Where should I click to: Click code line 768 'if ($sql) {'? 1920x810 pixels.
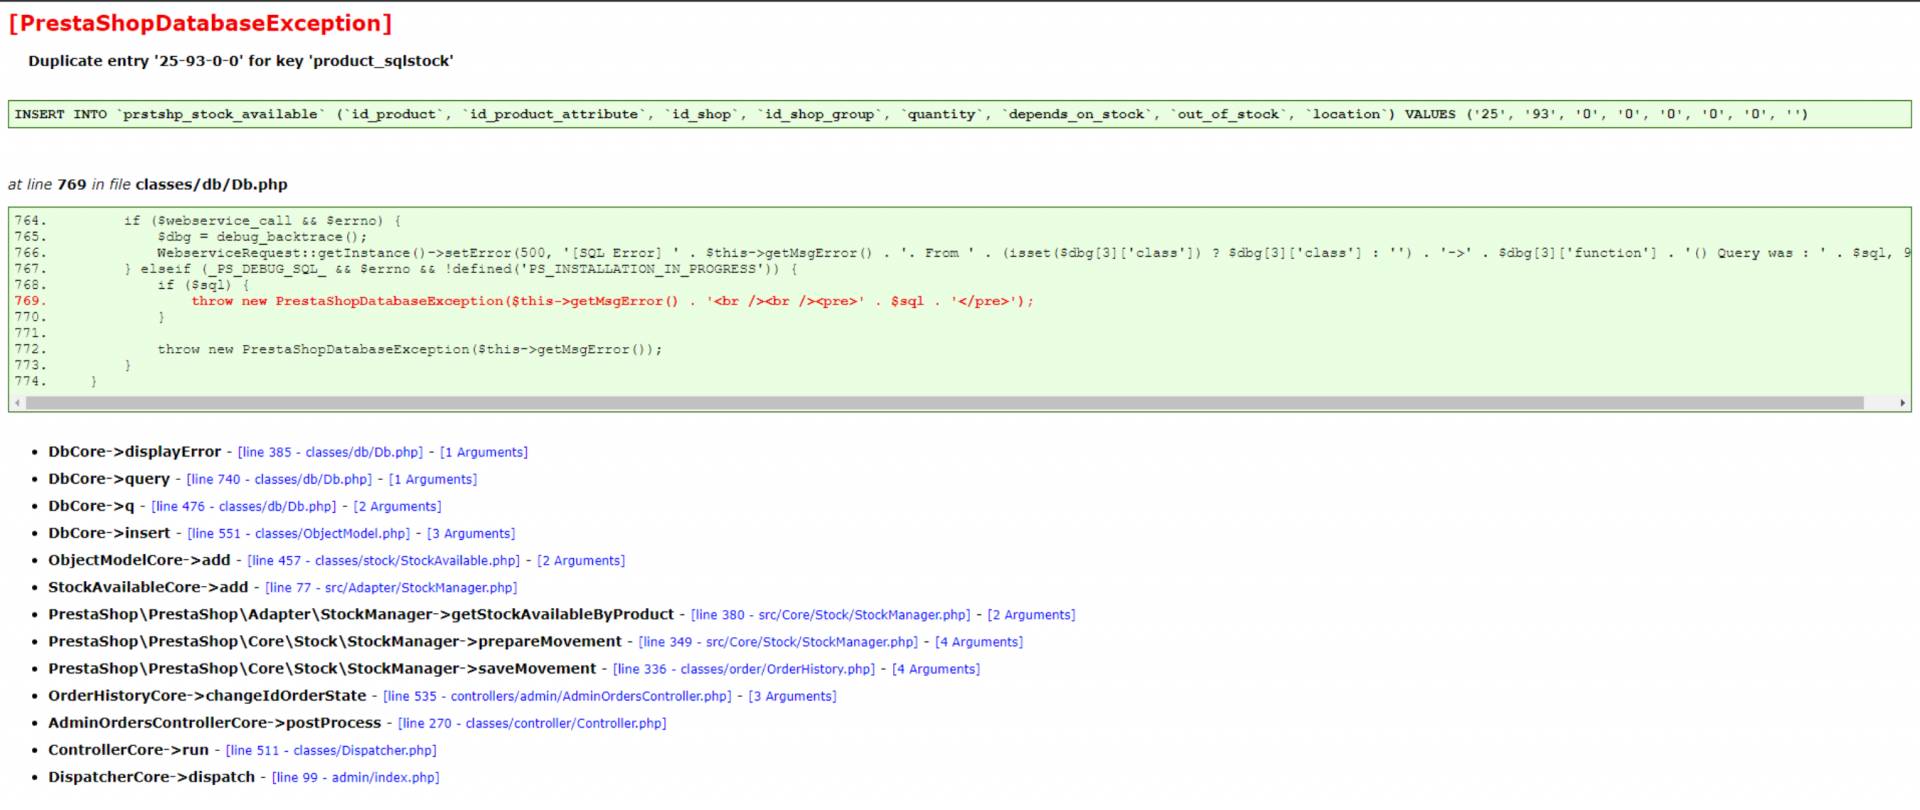click(x=203, y=285)
